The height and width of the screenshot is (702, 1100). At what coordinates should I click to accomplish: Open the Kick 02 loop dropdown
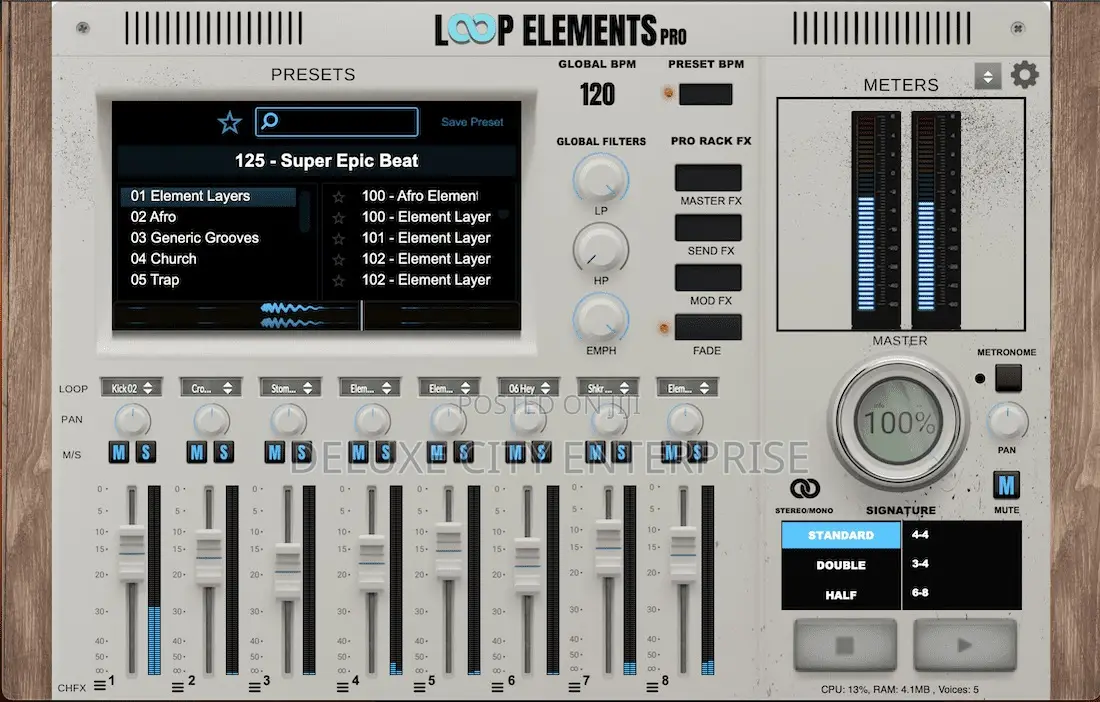pos(131,388)
